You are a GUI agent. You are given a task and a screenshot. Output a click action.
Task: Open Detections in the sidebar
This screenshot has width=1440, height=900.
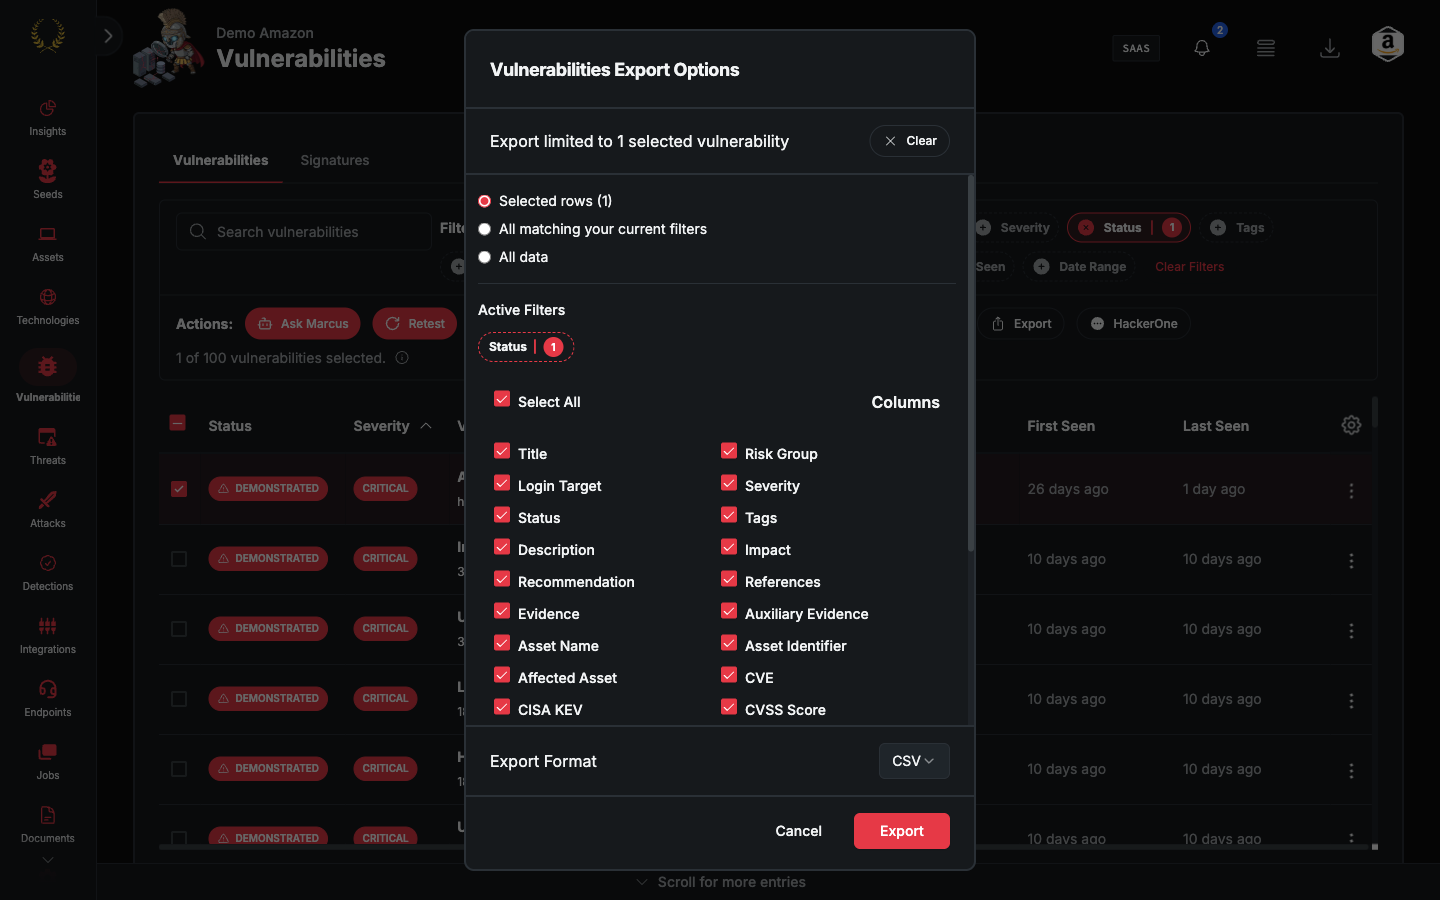click(47, 573)
